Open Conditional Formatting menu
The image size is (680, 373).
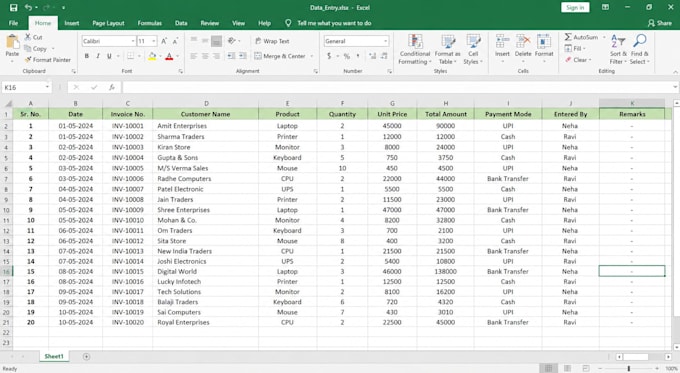click(x=415, y=49)
